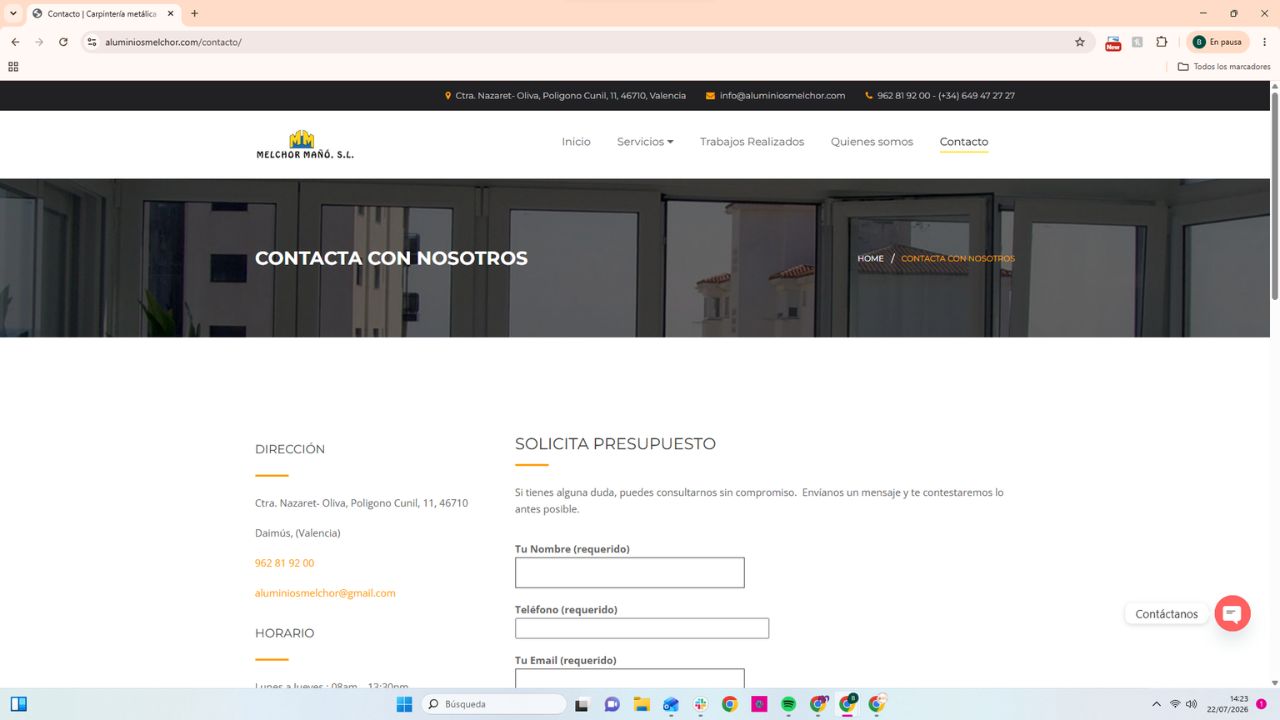Open the Quienes somos menu item
This screenshot has width=1280, height=720.
872,142
